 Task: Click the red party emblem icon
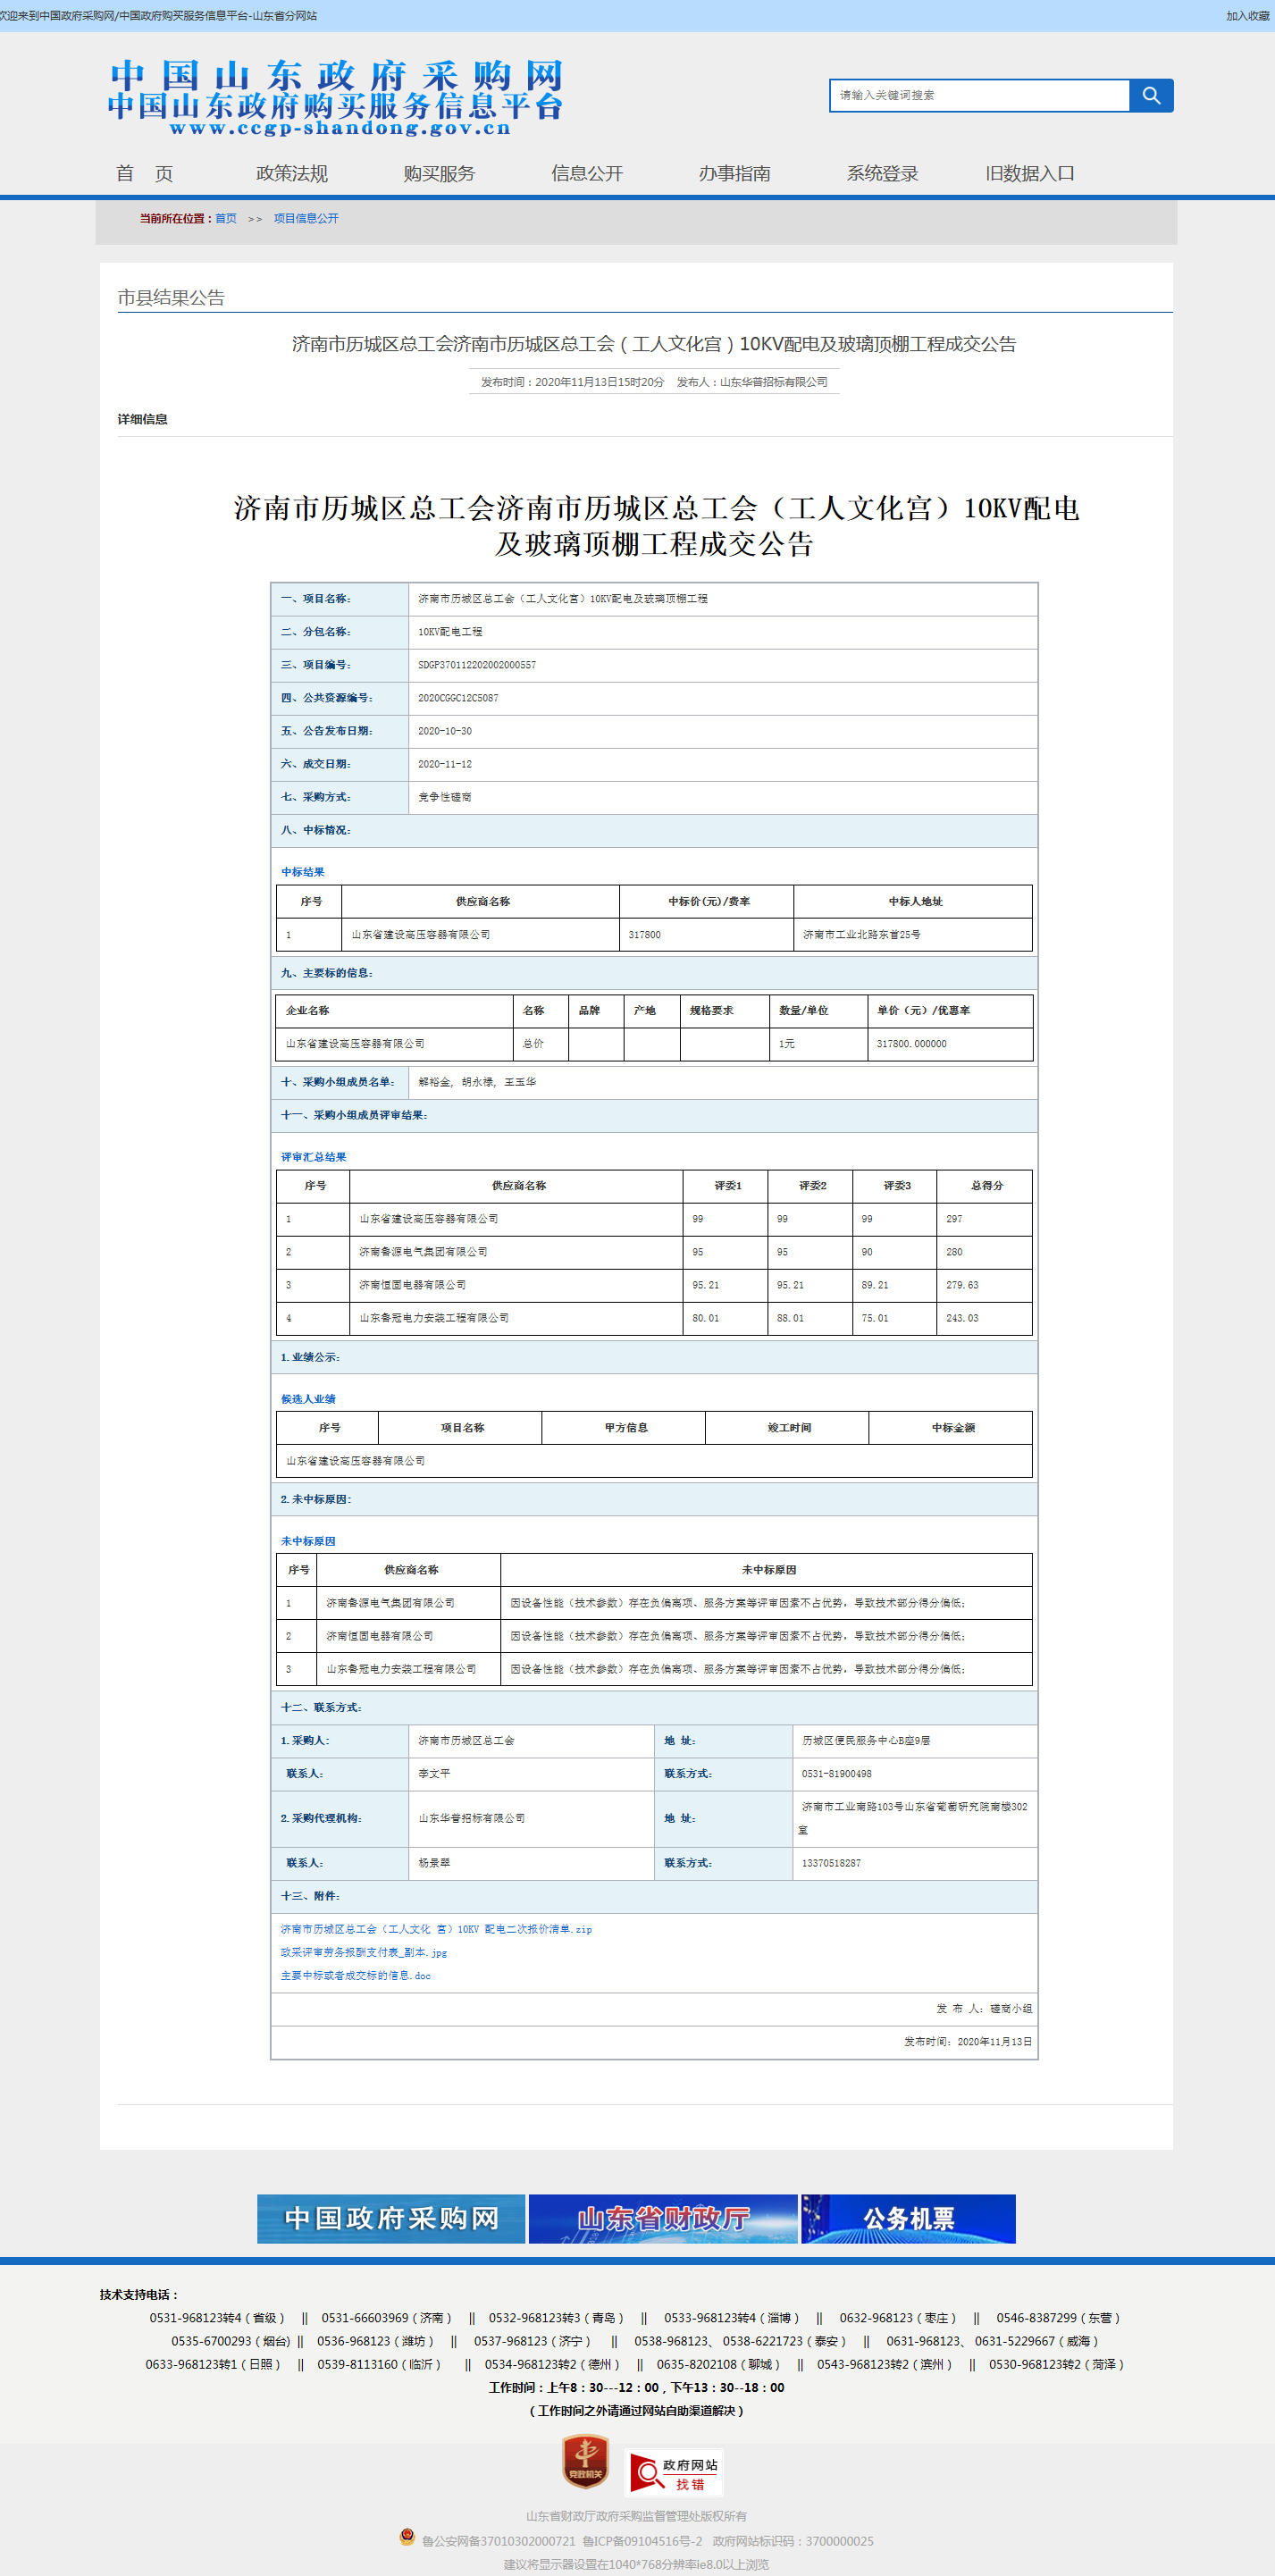[x=585, y=2461]
